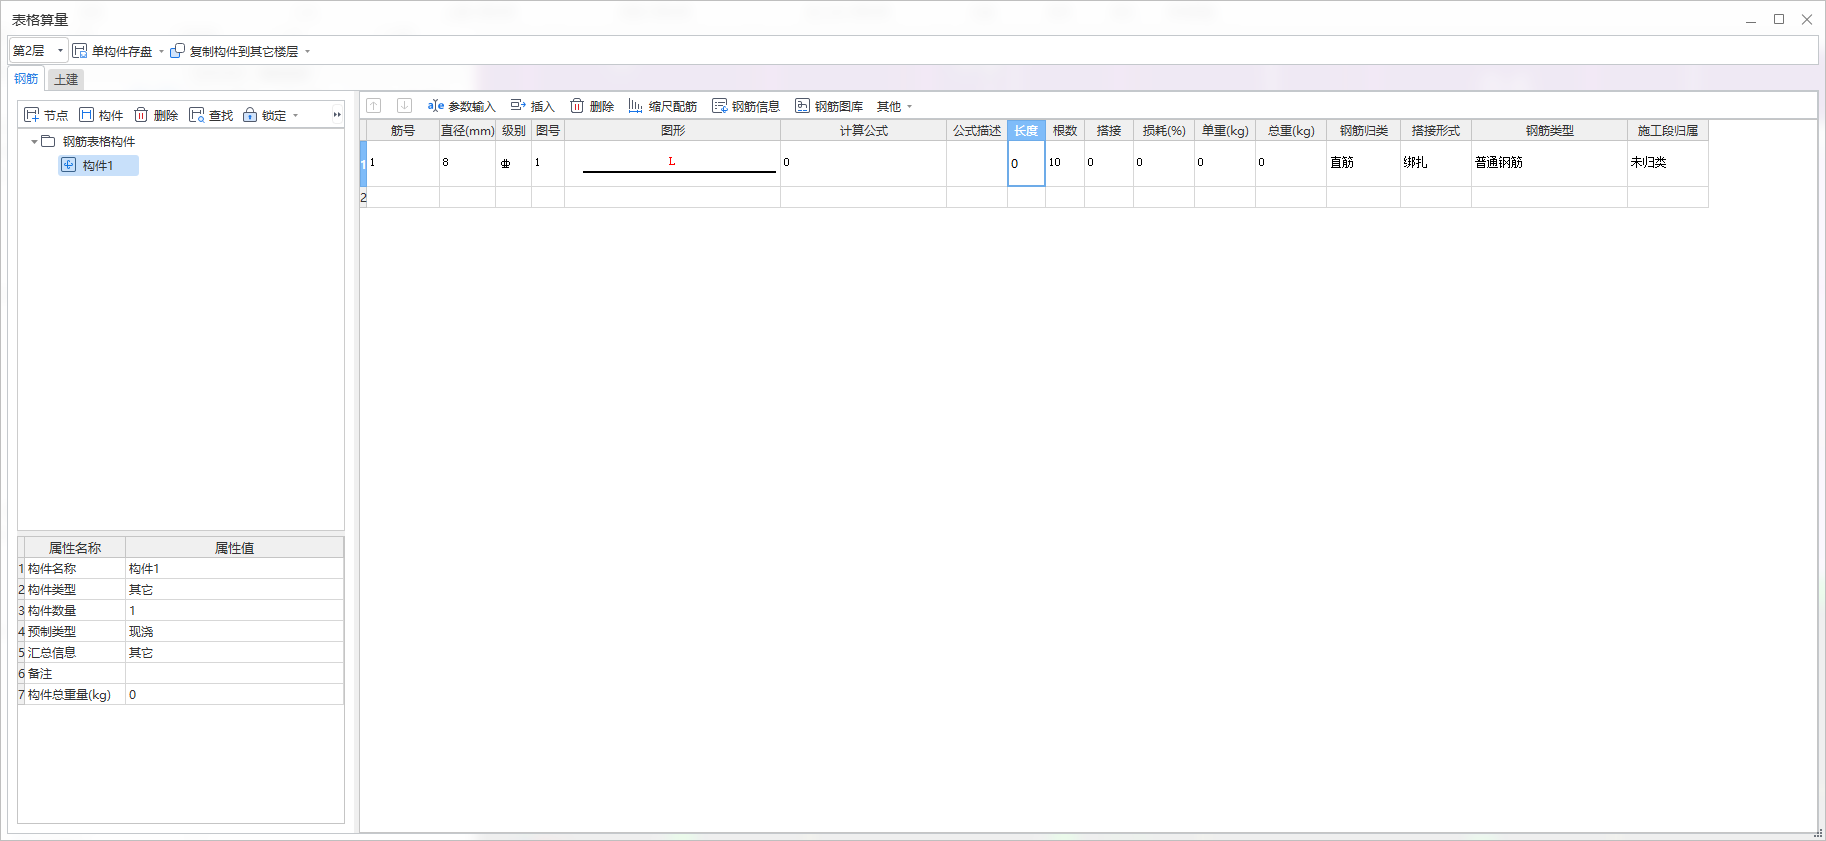Select 构件1 in the tree
The image size is (1826, 841).
[x=98, y=166]
